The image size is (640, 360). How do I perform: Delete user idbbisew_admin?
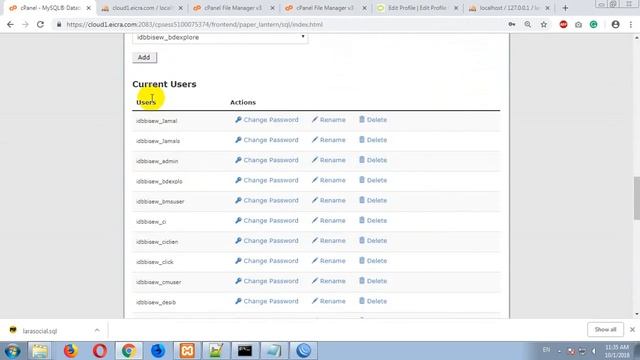click(373, 160)
